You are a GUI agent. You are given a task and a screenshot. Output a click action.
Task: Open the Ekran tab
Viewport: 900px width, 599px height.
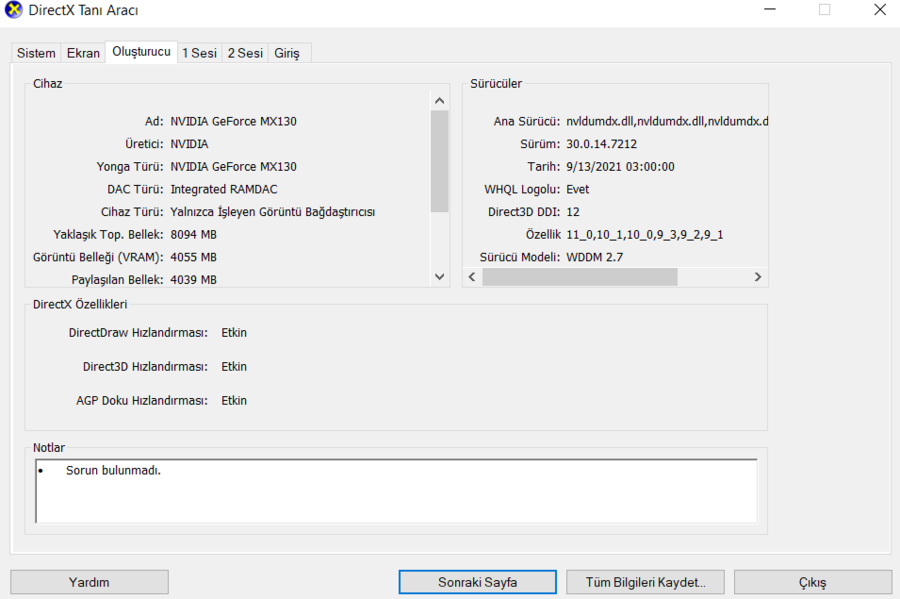83,53
